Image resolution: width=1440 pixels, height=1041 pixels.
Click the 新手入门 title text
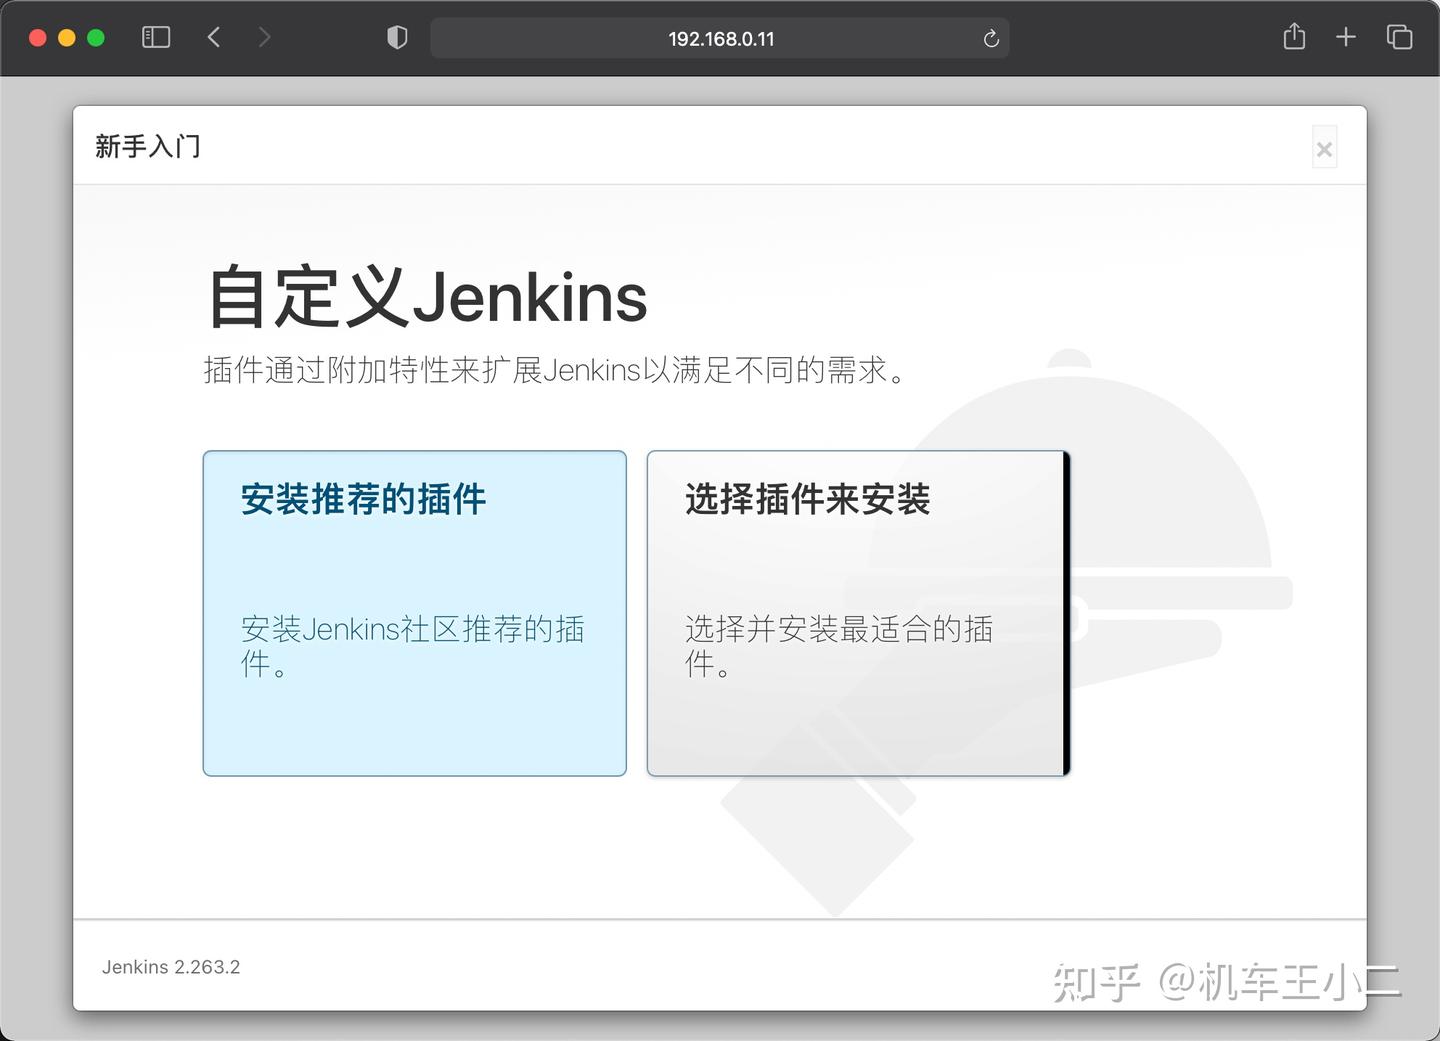coord(147,146)
